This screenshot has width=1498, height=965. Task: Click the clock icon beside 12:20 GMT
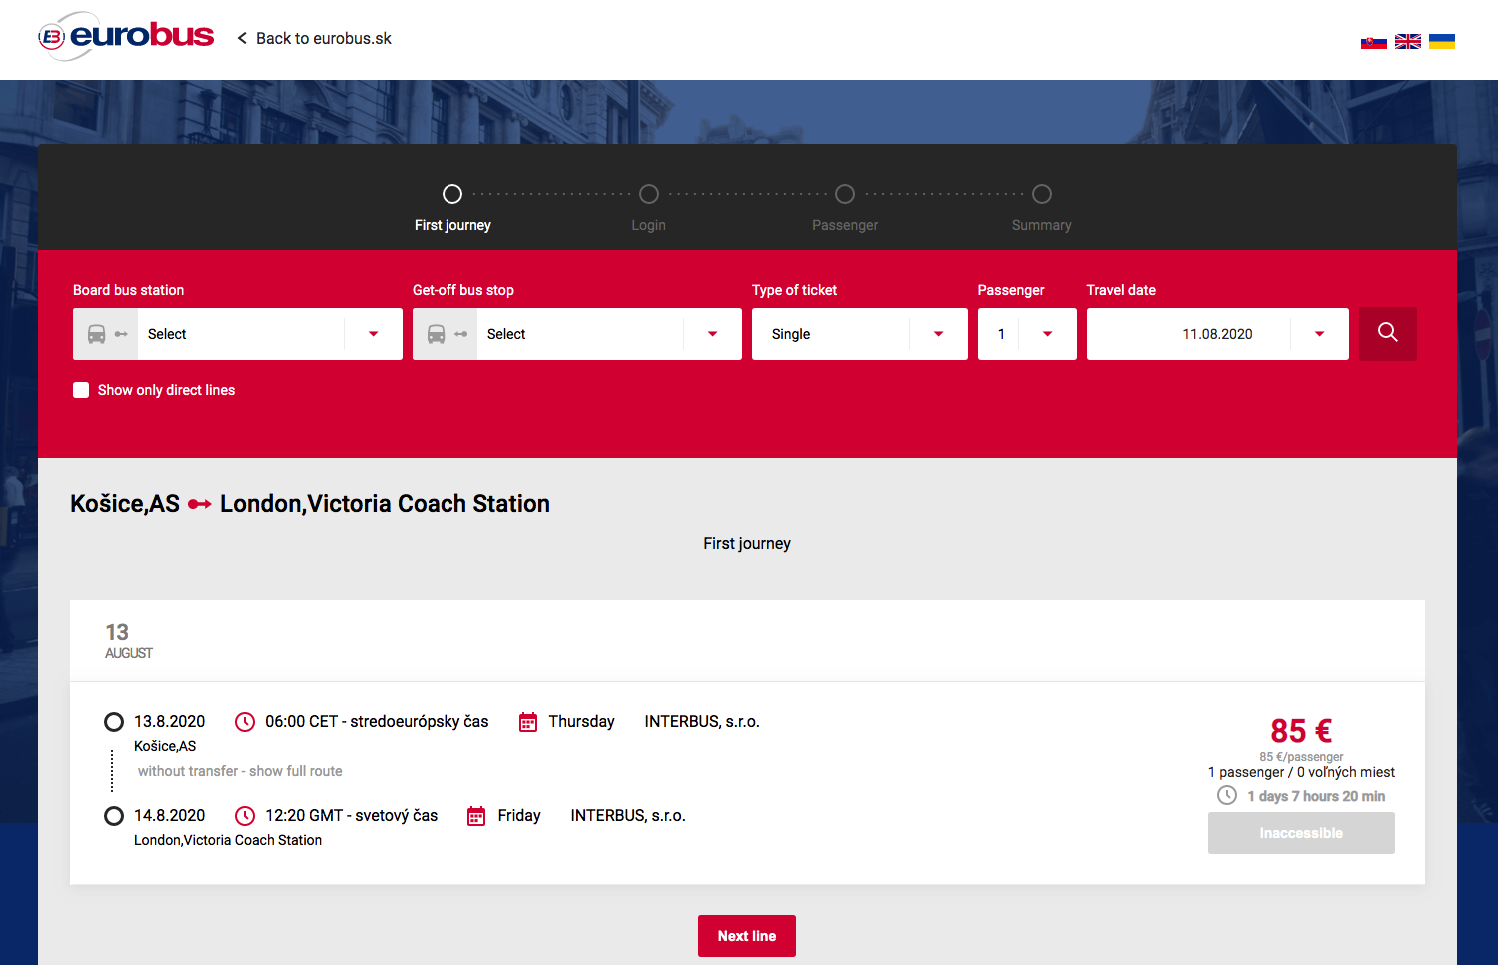[245, 816]
